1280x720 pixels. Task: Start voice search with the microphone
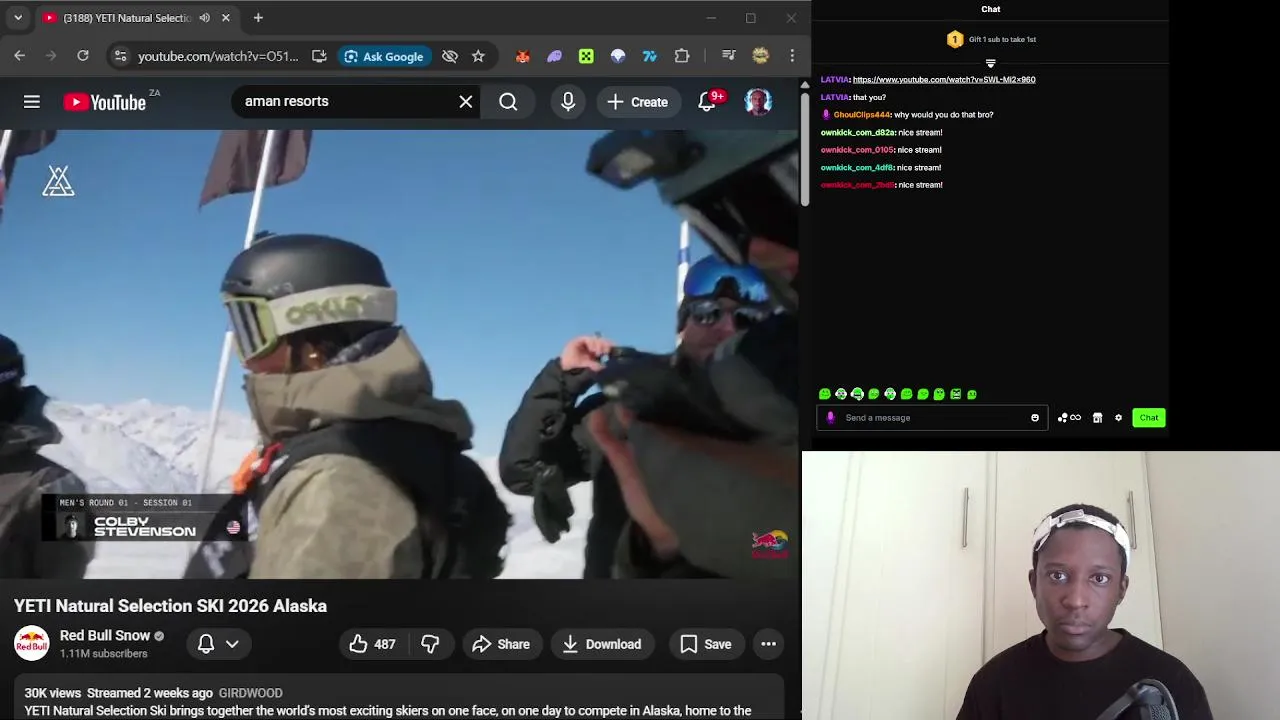[568, 101]
